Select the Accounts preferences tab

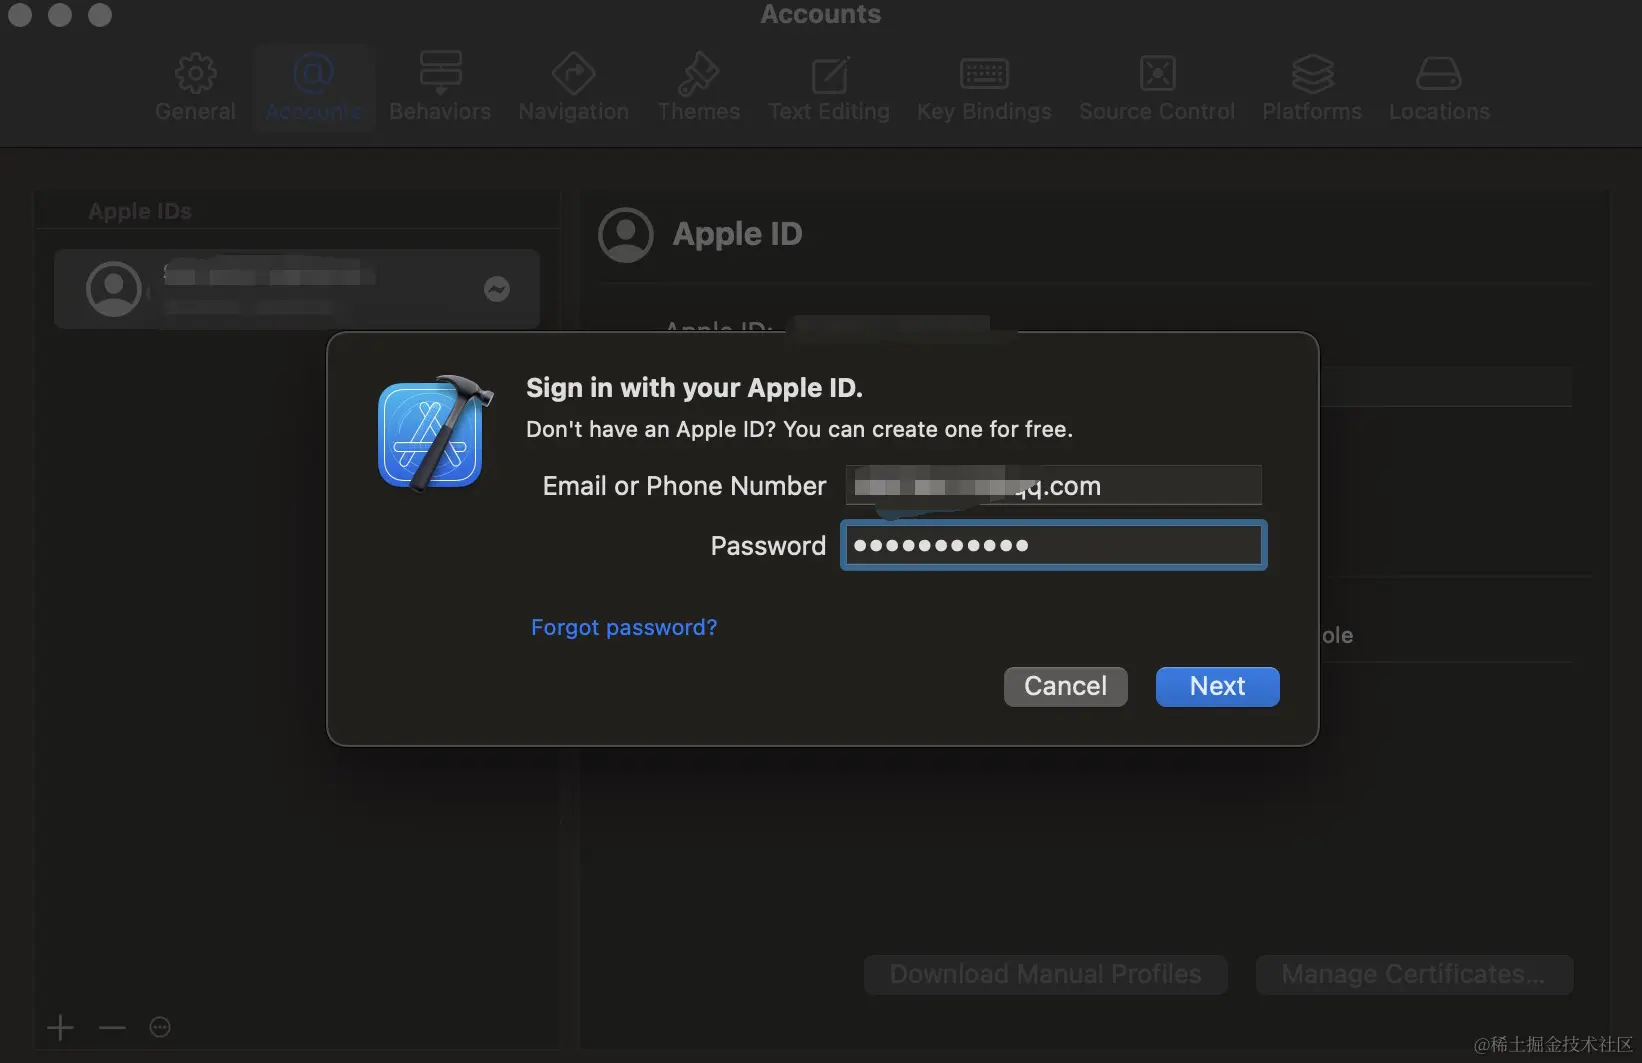[314, 88]
